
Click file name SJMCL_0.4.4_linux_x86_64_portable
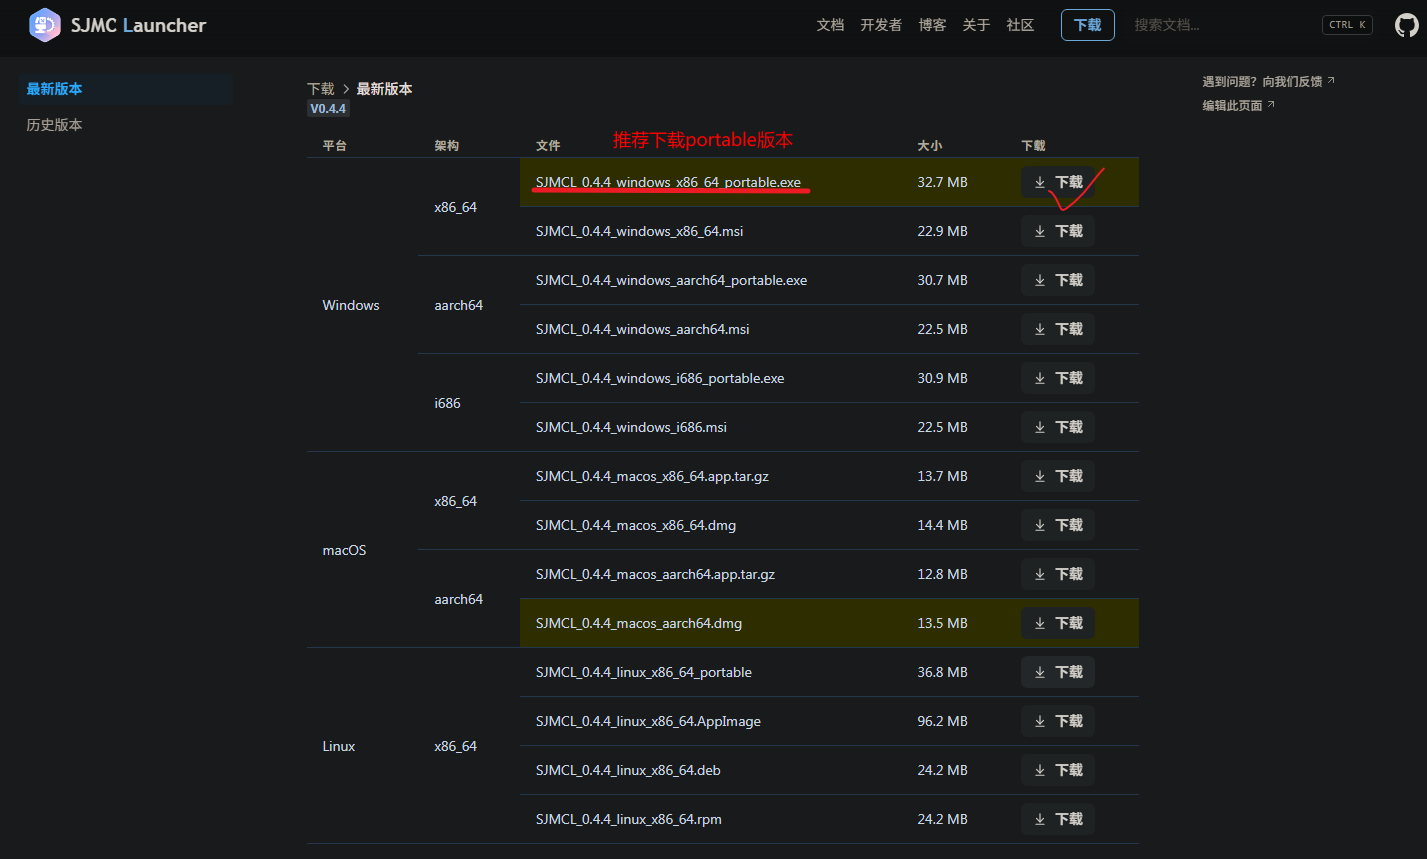644,672
